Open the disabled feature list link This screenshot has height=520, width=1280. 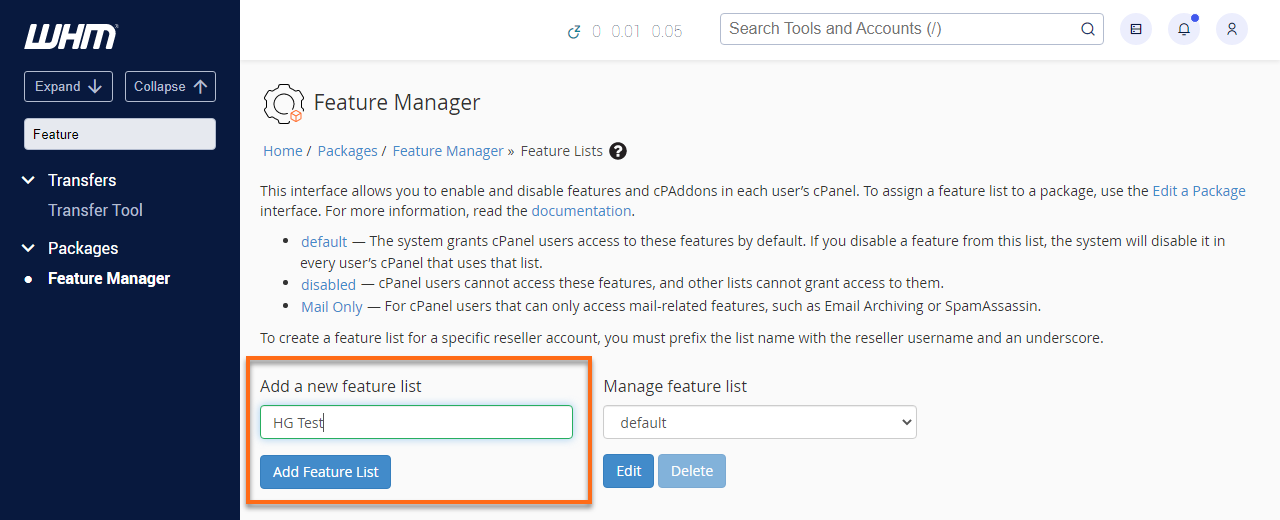(x=328, y=284)
